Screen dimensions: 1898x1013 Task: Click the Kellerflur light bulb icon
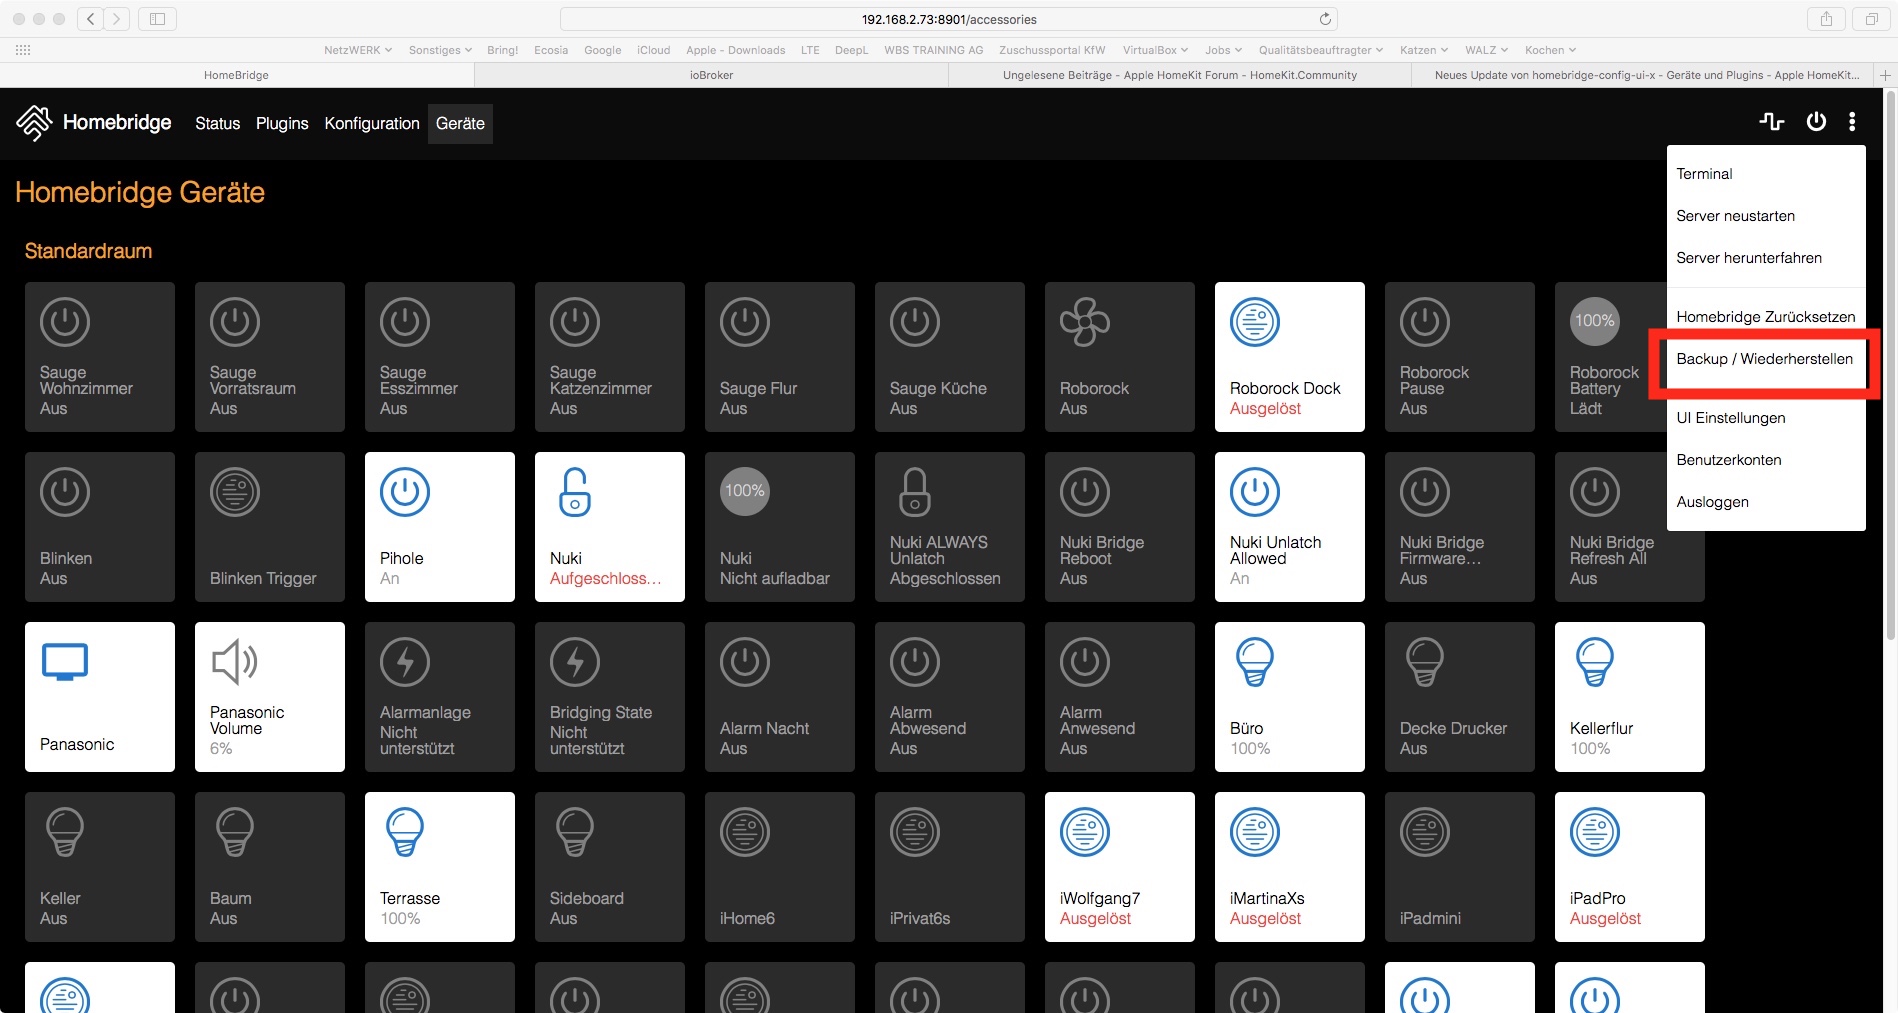[x=1595, y=662]
